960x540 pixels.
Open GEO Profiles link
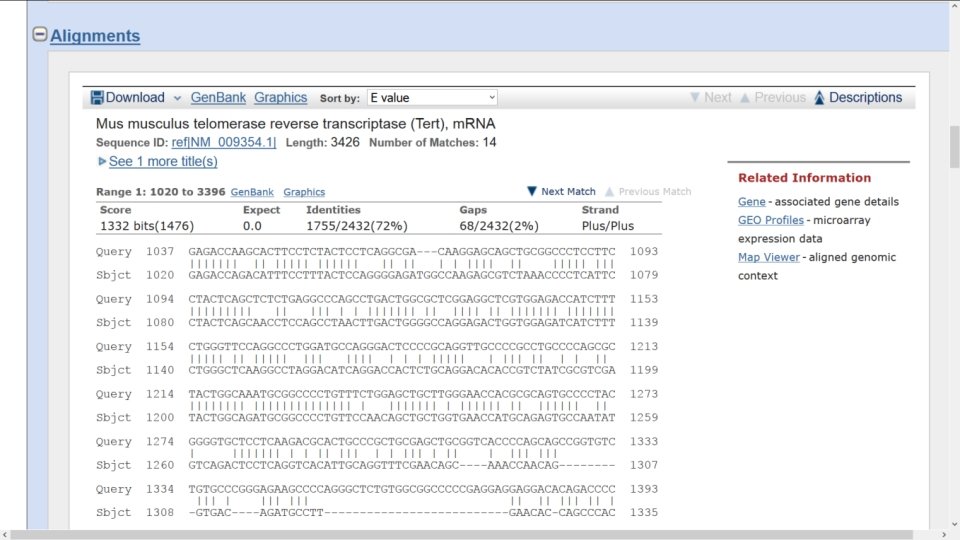(x=770, y=220)
